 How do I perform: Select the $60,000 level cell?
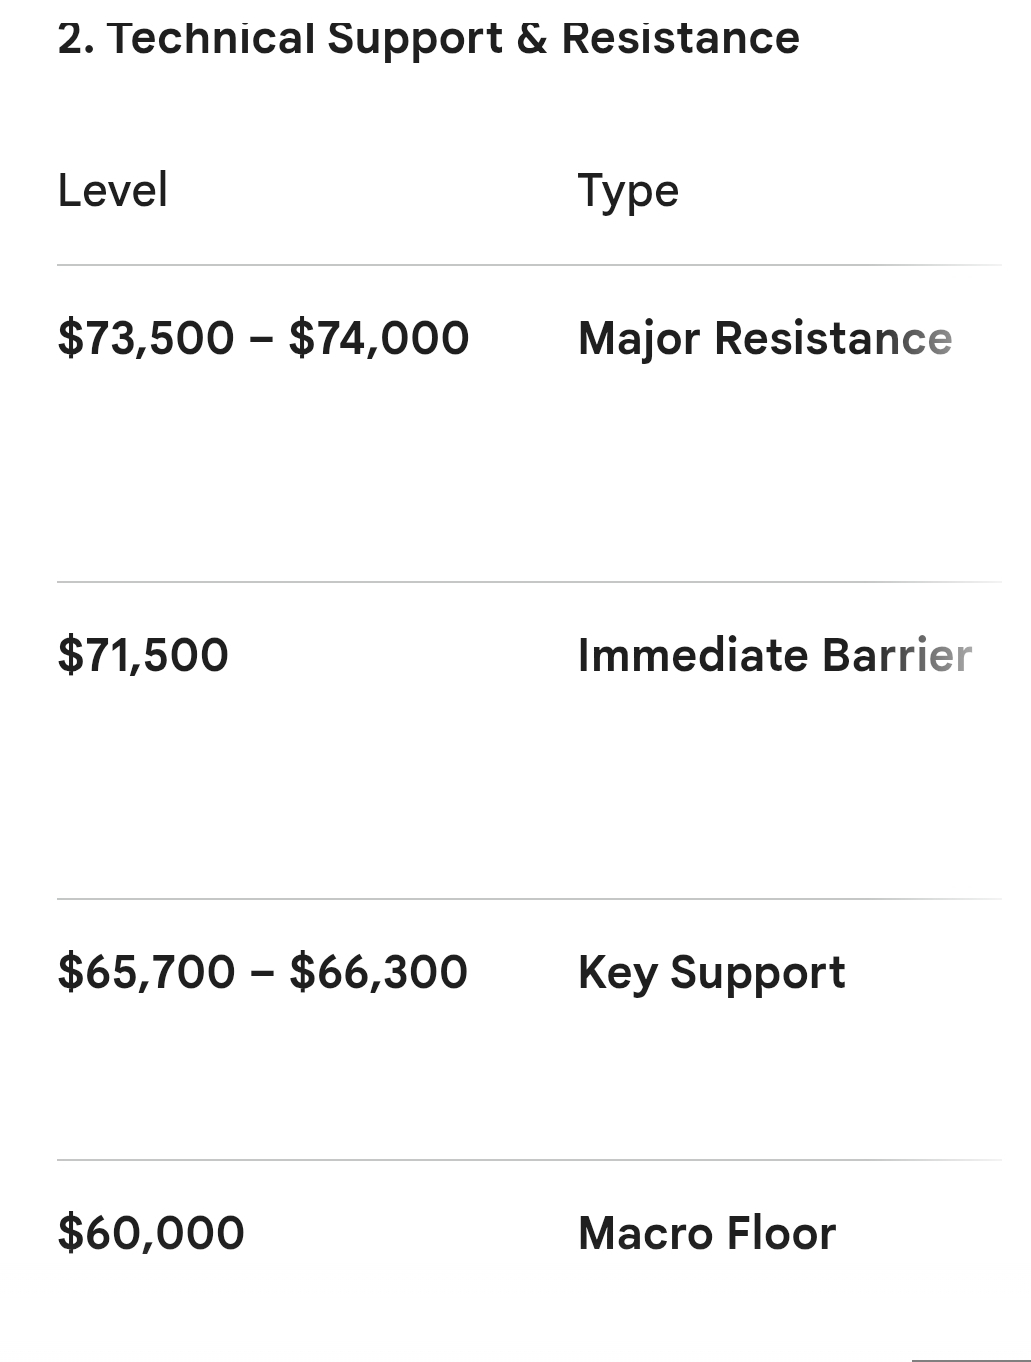click(x=151, y=1233)
